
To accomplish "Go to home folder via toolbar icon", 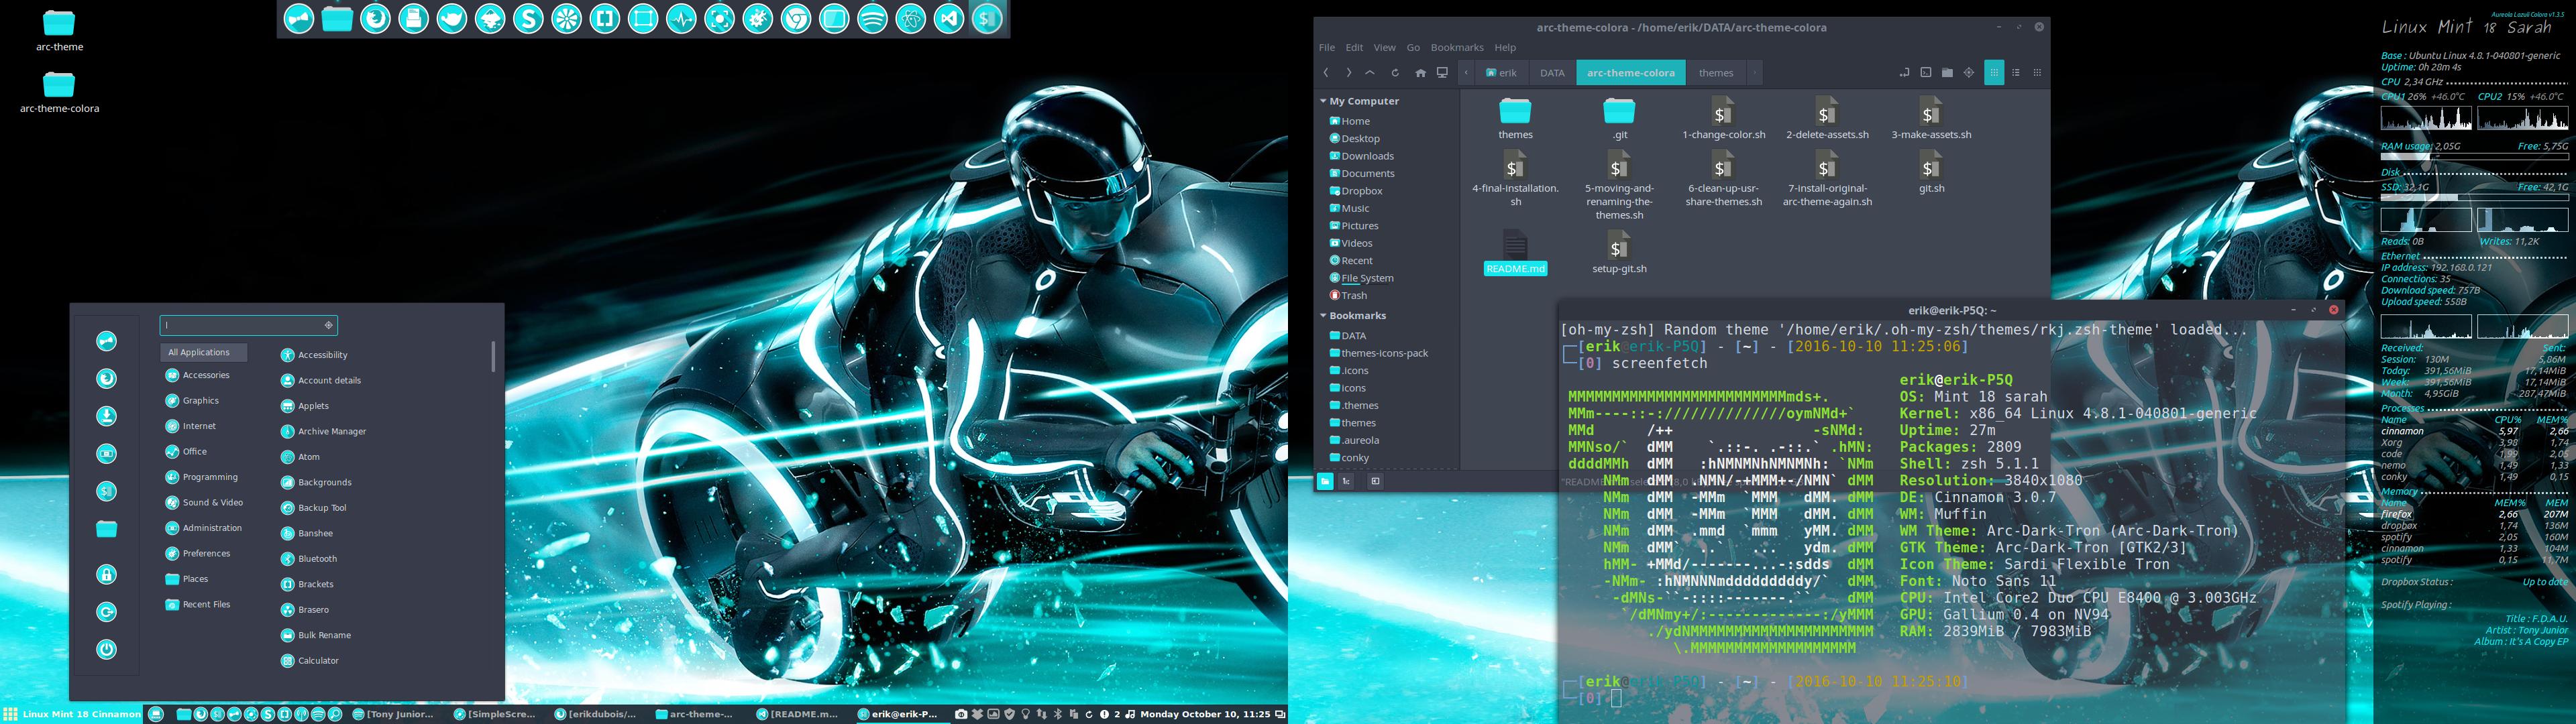I will pyautogui.click(x=1420, y=73).
